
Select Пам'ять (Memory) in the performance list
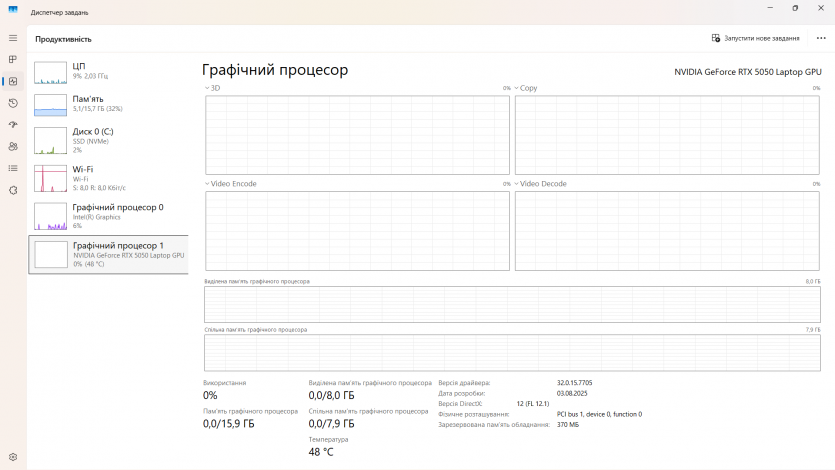pos(108,104)
